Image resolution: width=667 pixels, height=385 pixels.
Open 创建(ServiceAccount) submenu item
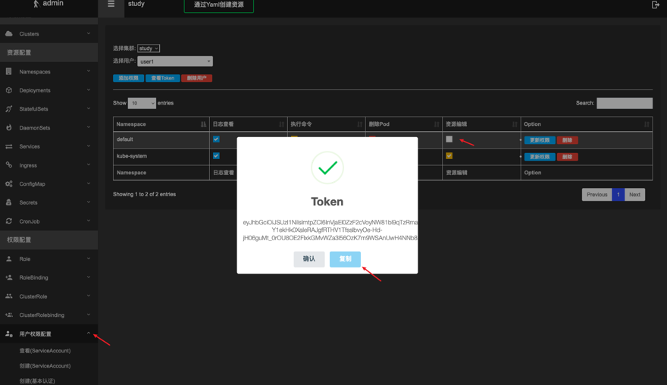[x=45, y=366]
